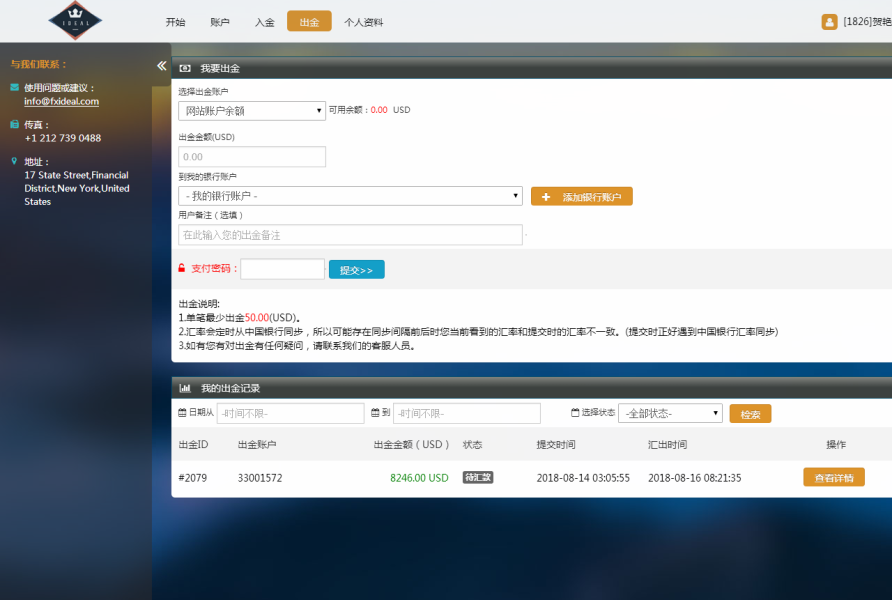
Task: Go to the 入金 deposit tab
Action: [x=264, y=22]
